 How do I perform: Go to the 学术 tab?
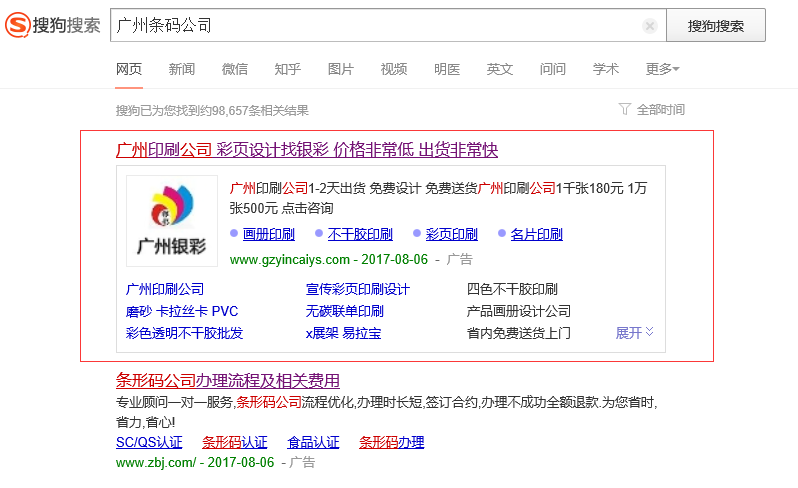(x=605, y=69)
